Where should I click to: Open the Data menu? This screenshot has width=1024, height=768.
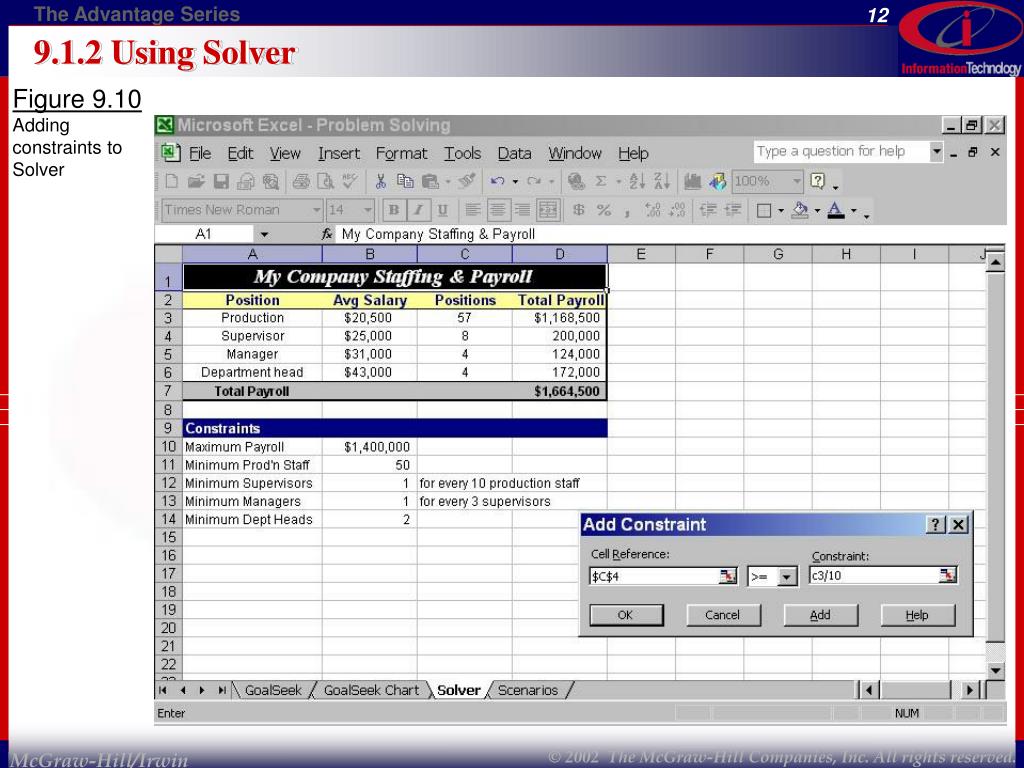point(514,153)
